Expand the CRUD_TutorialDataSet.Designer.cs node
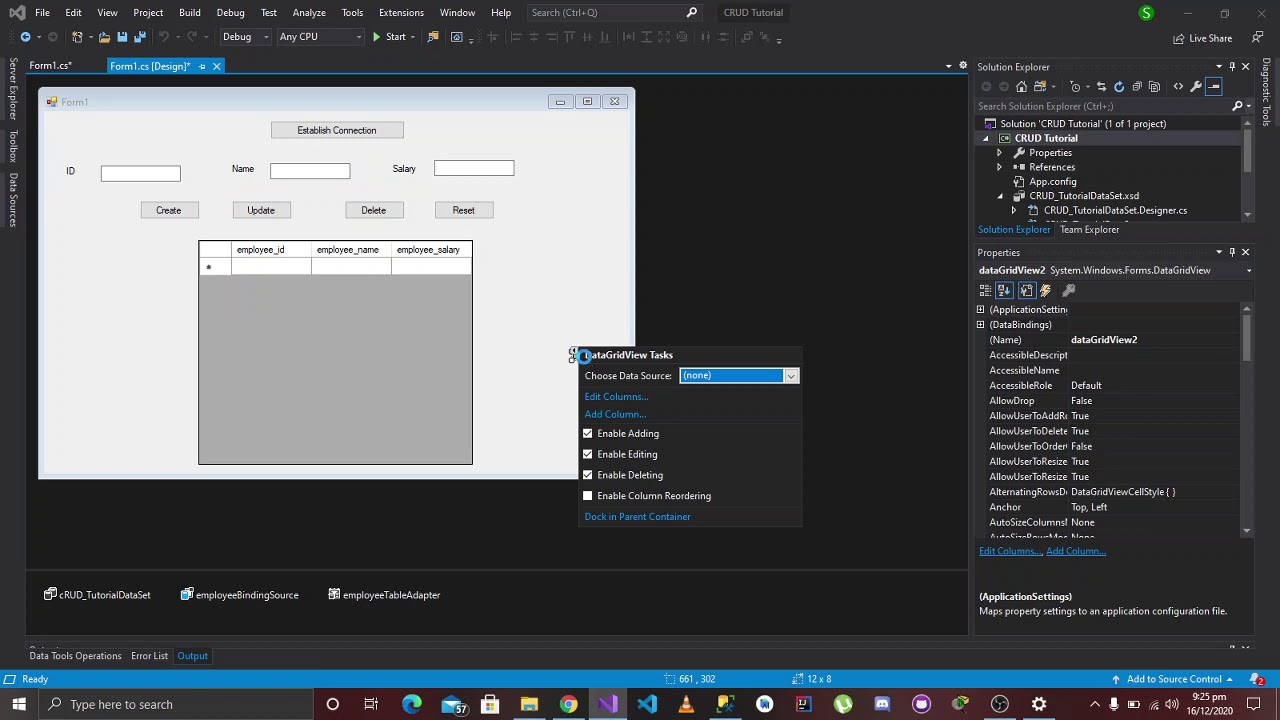This screenshot has height=720, width=1280. (1014, 211)
